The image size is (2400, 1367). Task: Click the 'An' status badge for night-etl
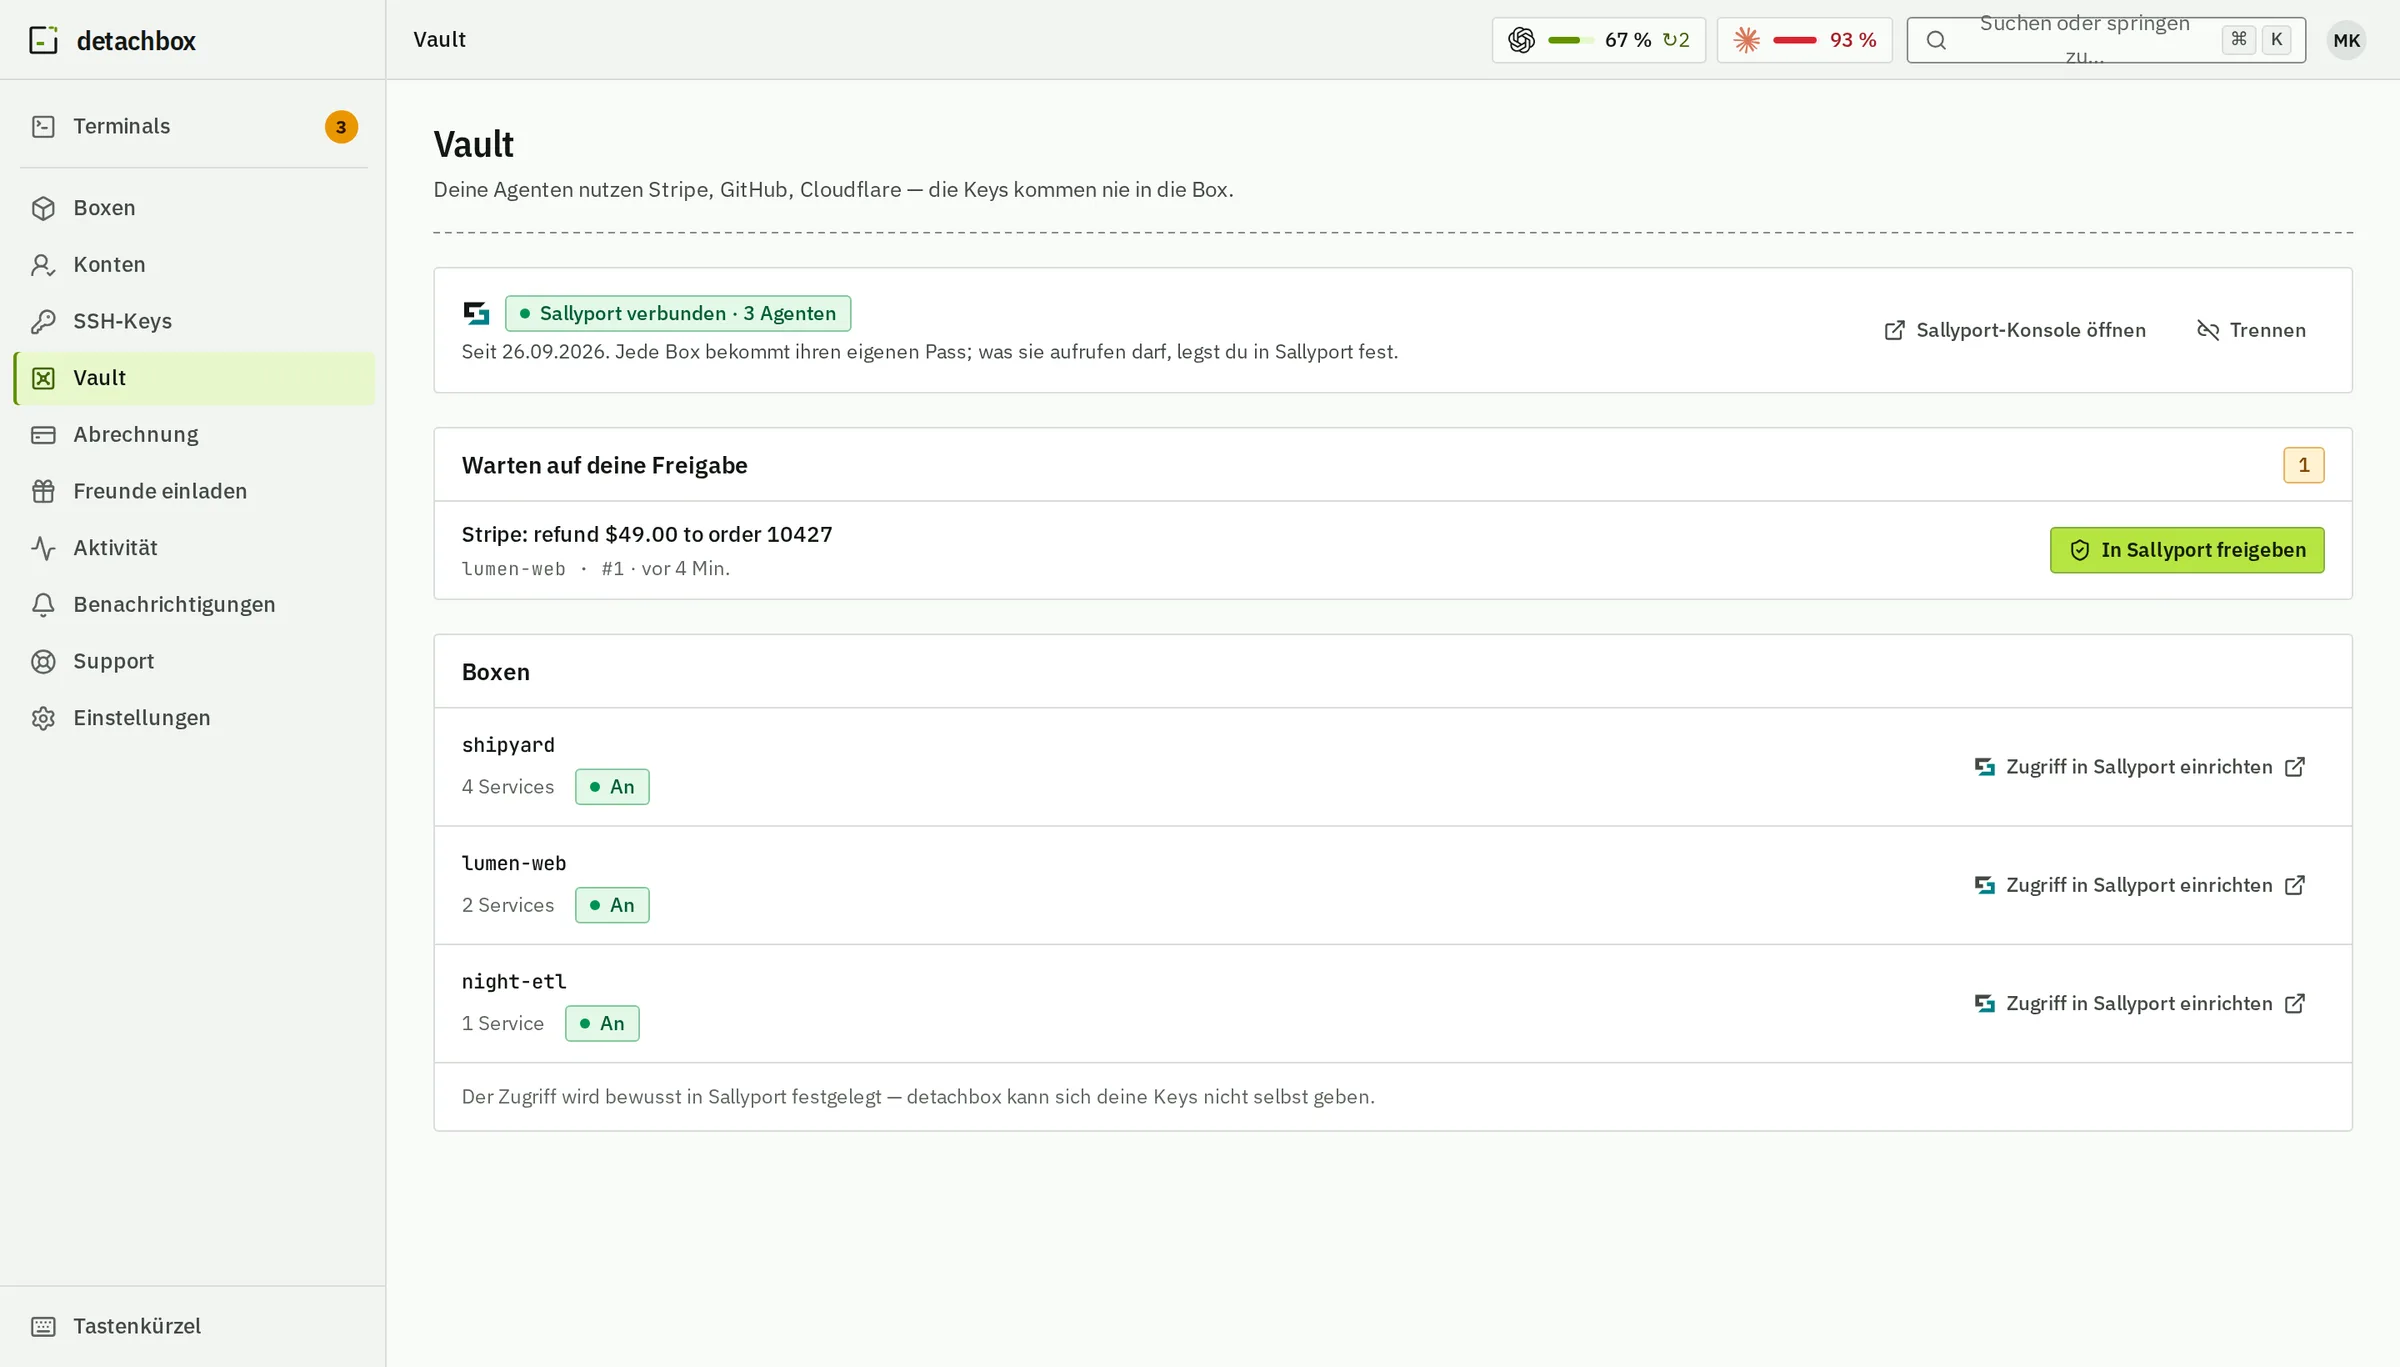click(602, 1024)
